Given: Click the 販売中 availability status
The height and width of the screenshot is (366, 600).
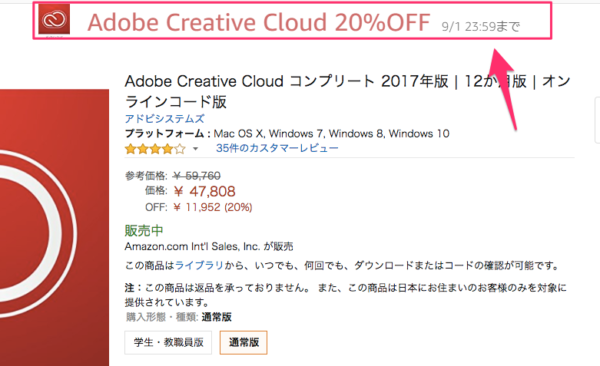Looking at the screenshot, I should pyautogui.click(x=144, y=230).
